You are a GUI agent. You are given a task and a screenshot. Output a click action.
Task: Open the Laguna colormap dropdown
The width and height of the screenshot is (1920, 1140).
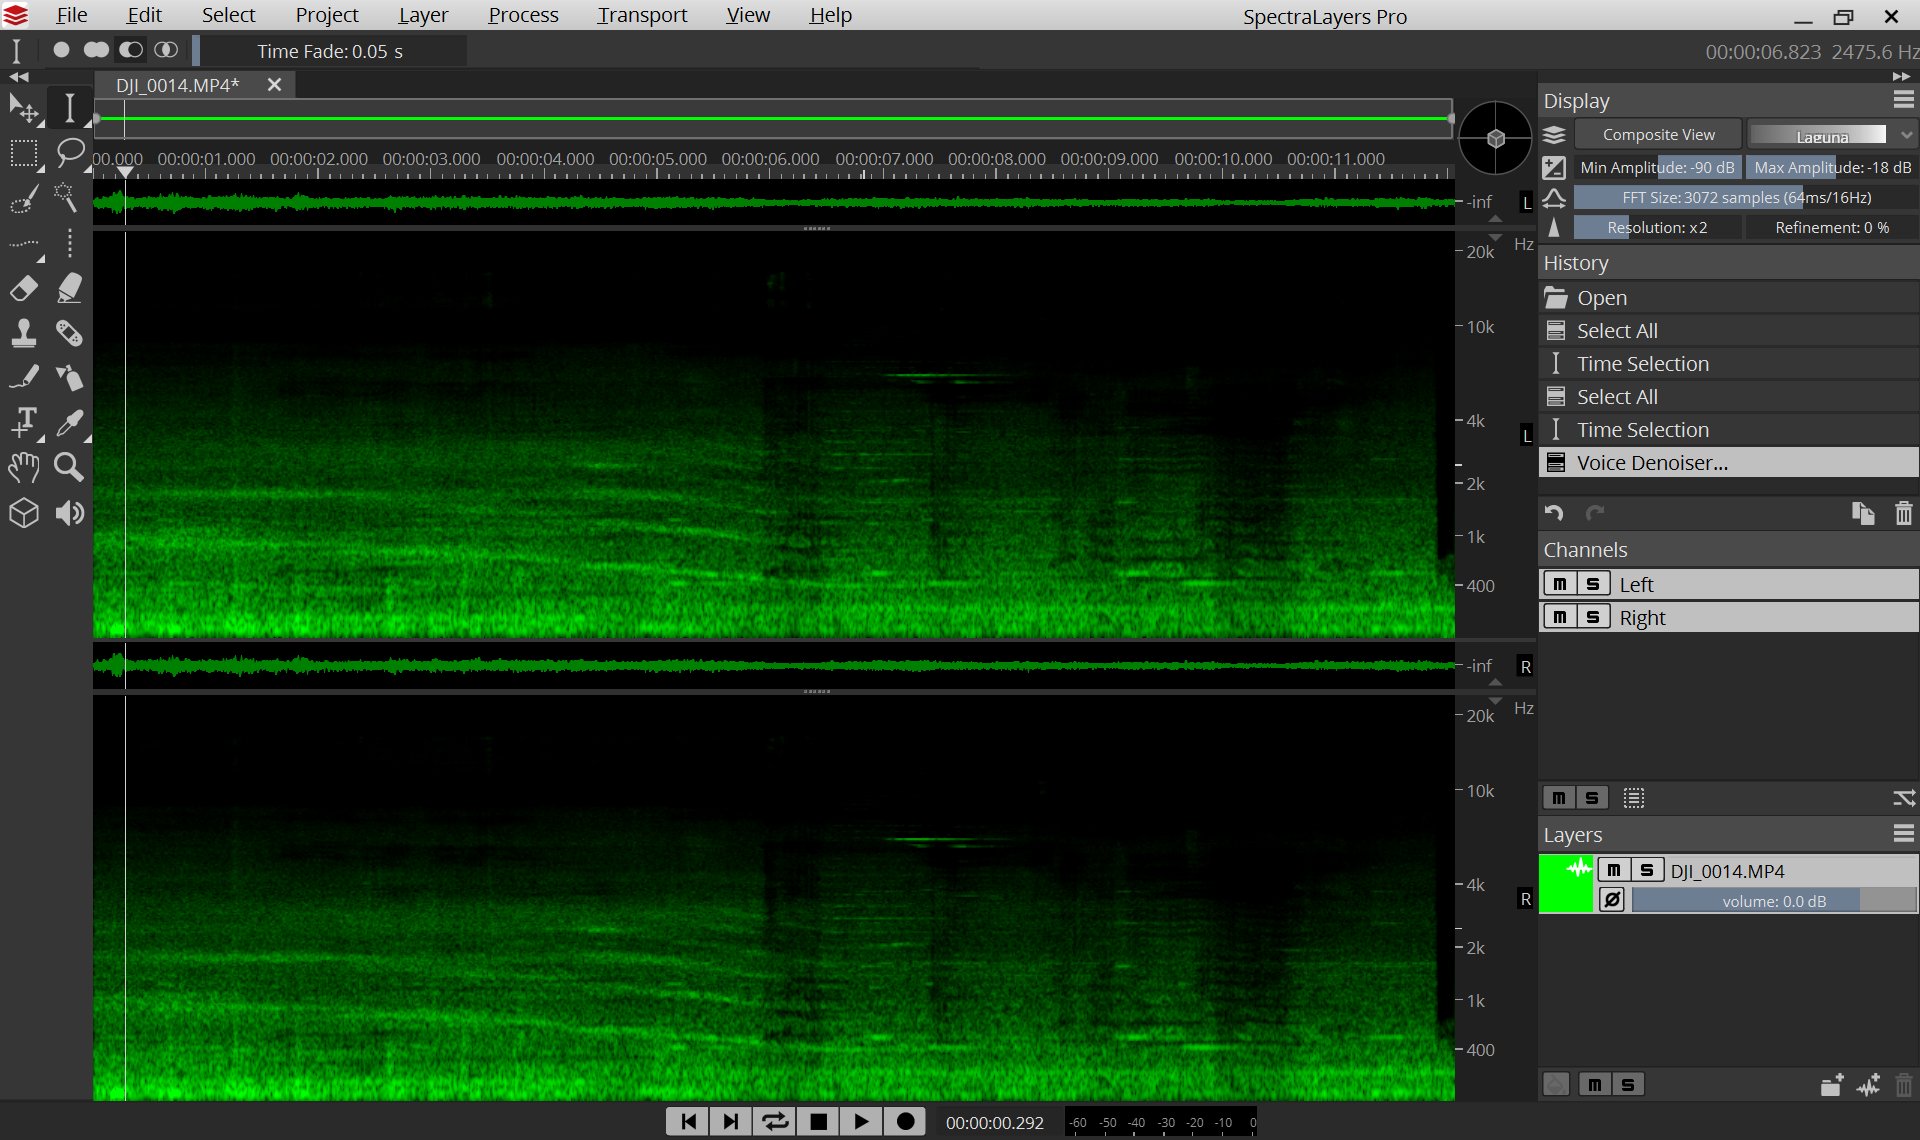1832,135
